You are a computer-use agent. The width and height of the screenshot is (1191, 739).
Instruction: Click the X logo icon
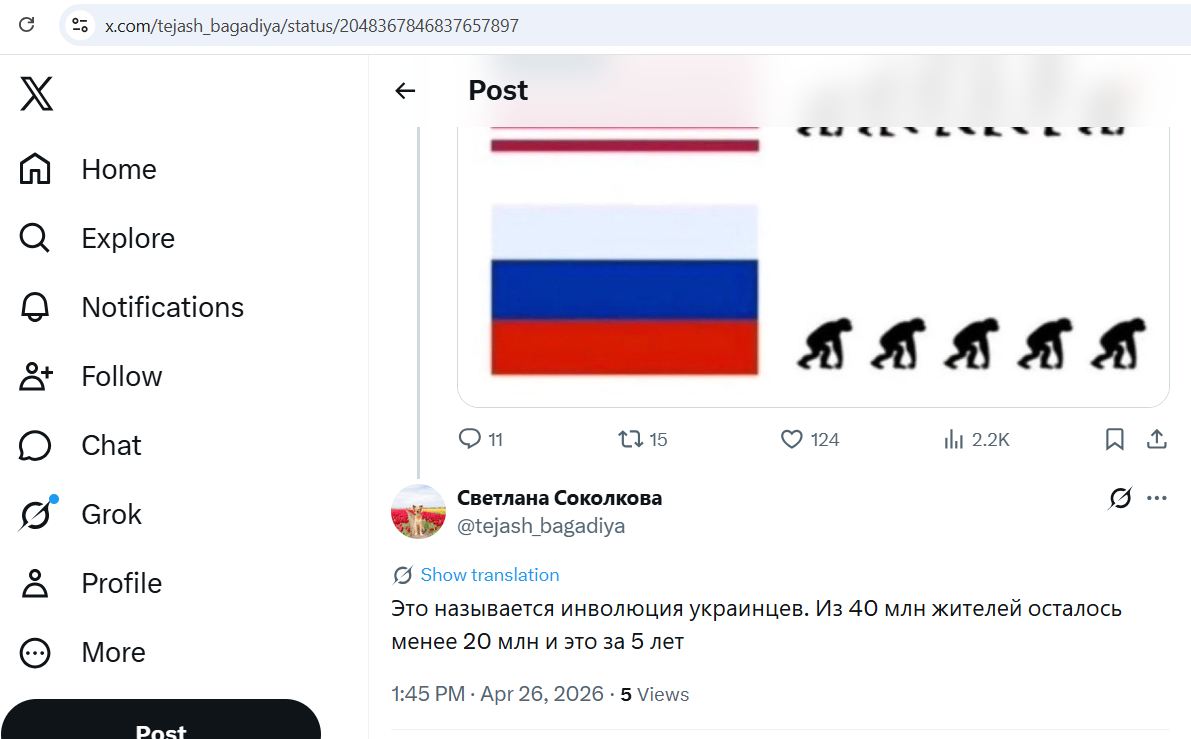[x=36, y=95]
